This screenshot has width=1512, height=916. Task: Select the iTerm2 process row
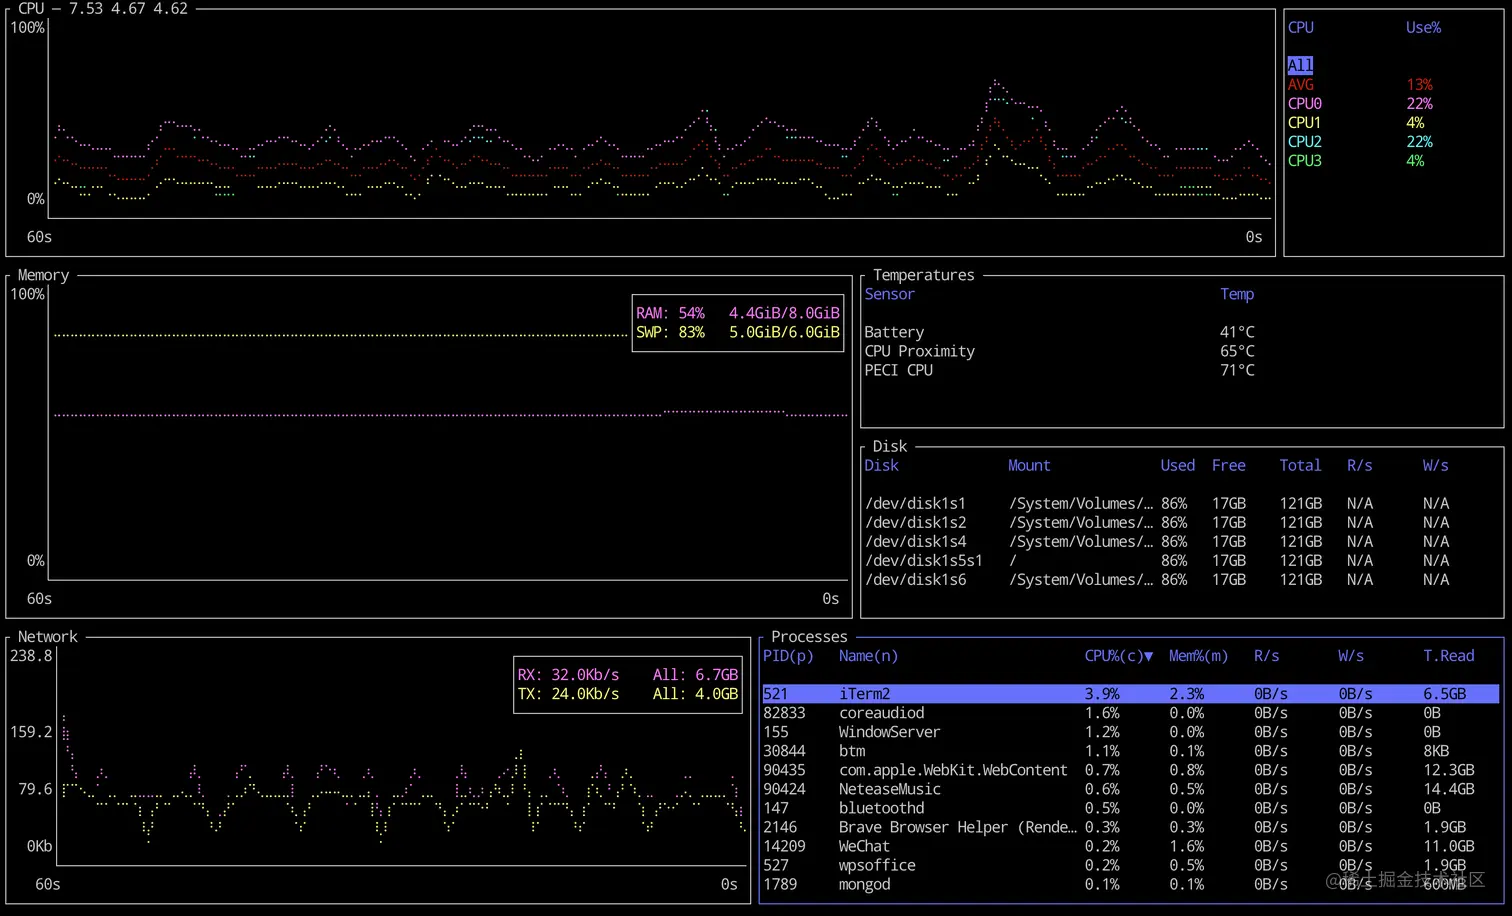point(1130,694)
